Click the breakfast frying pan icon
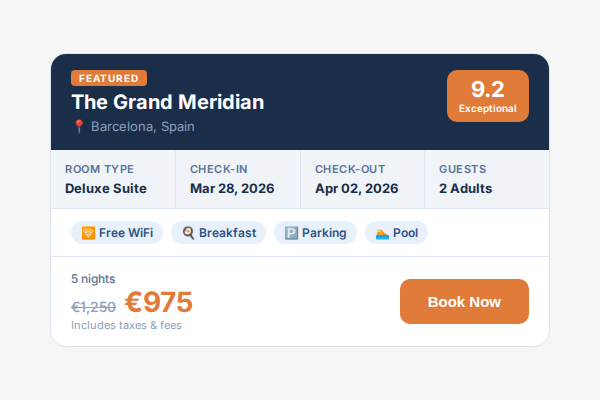 [188, 233]
